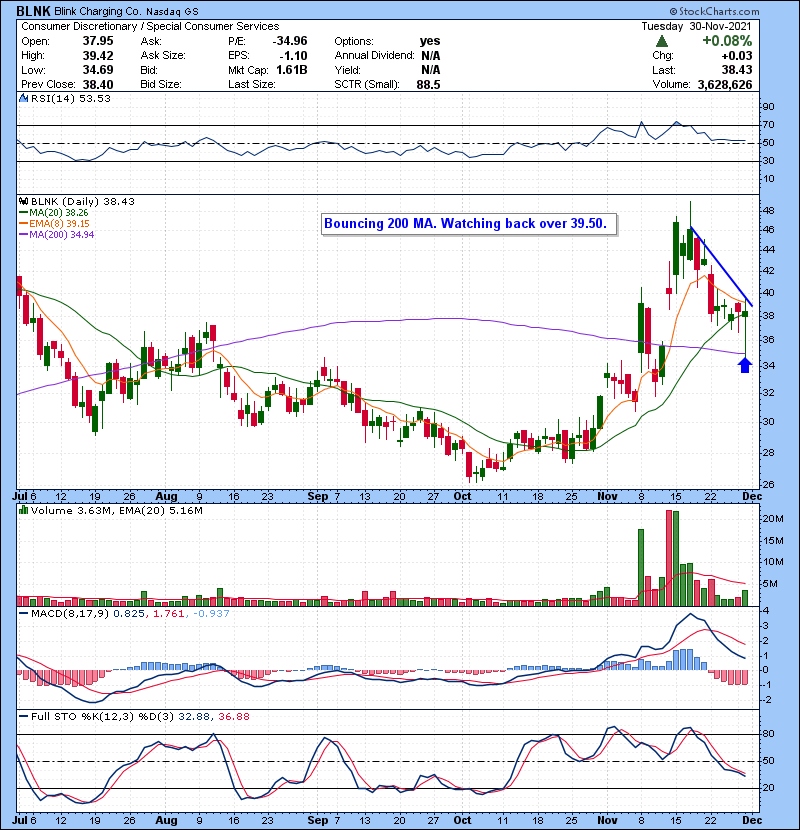Click the +0.08% percent change
The image size is (800, 830).
coord(727,41)
